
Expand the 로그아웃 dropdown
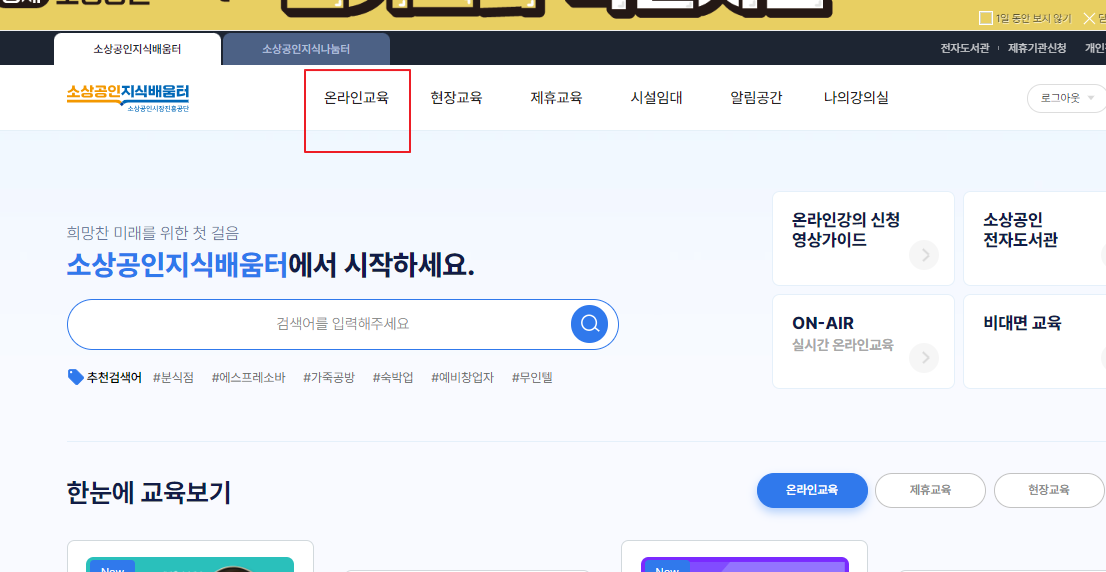click(x=1066, y=98)
